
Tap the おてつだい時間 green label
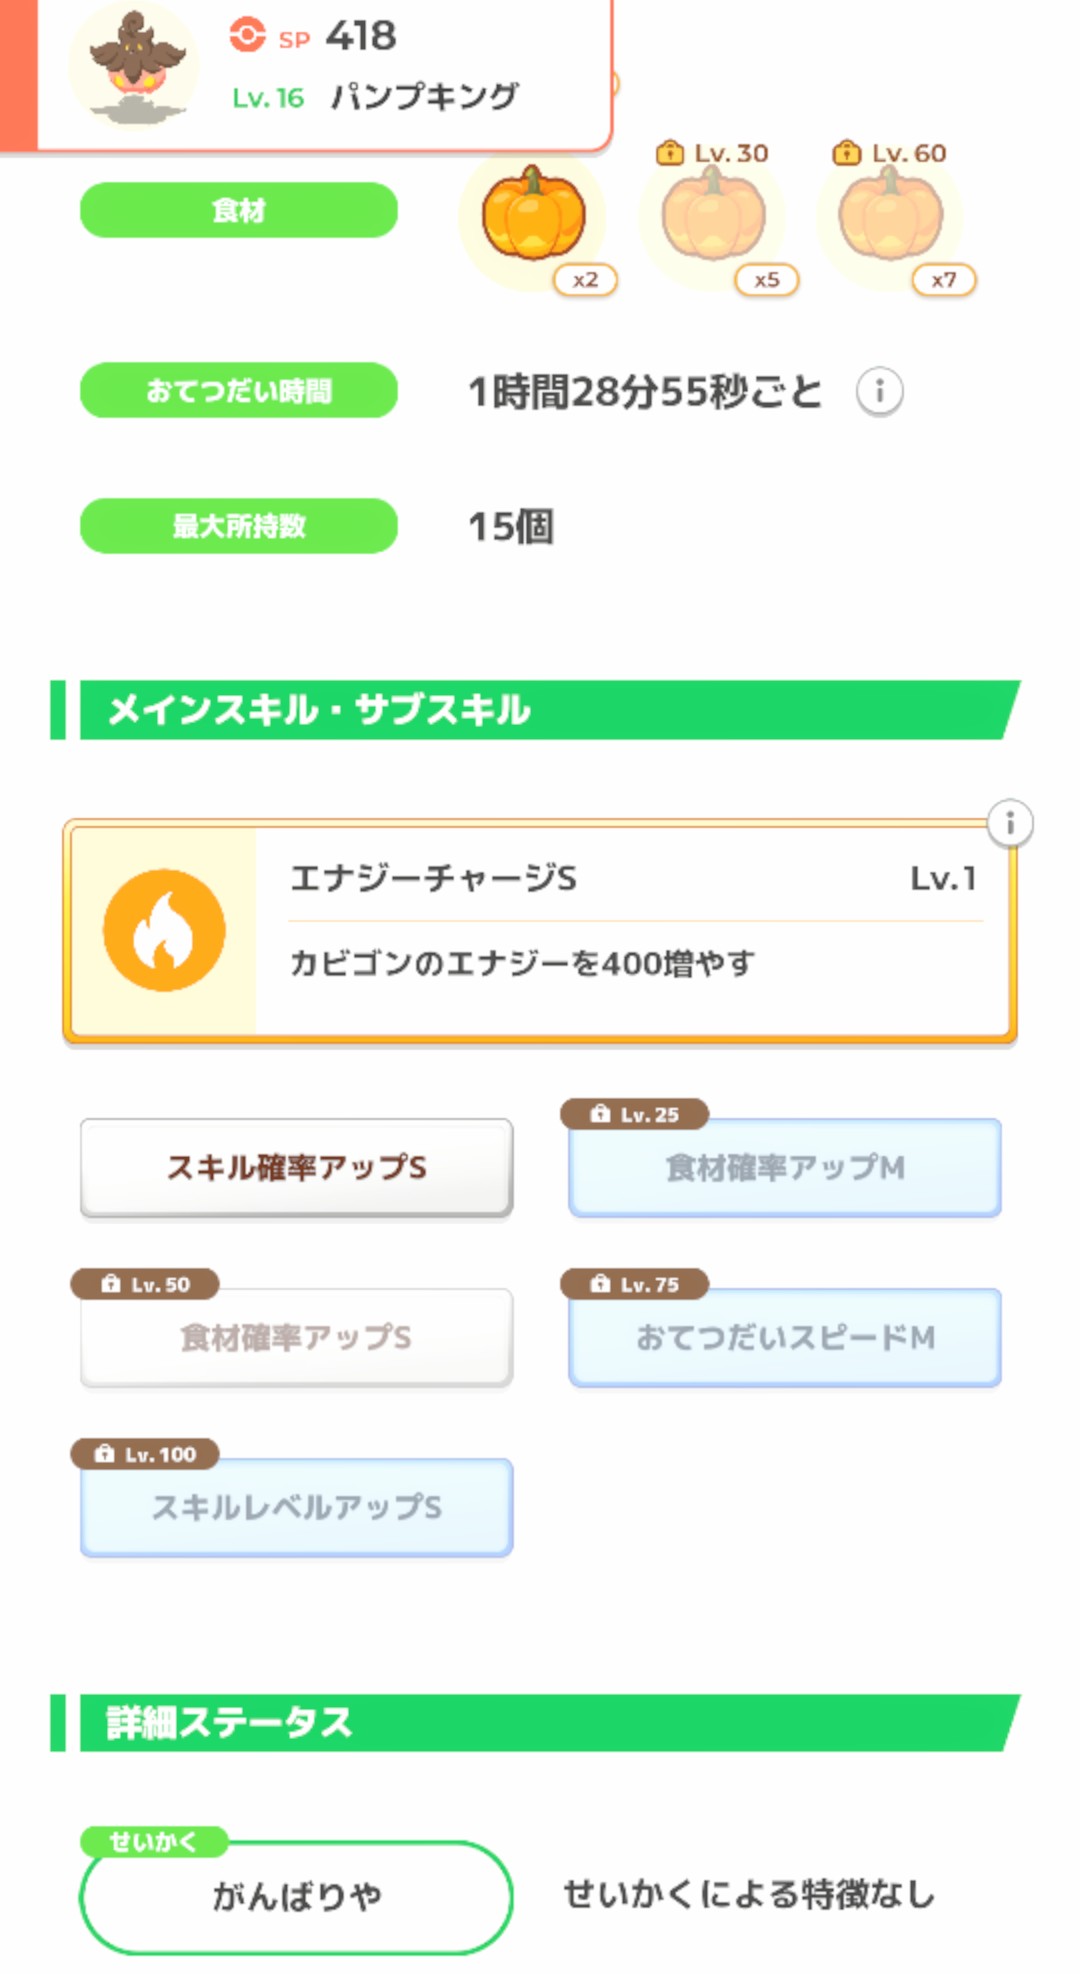(239, 390)
